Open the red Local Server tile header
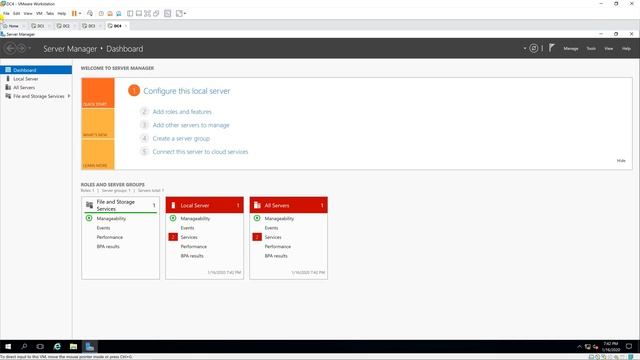Image resolution: width=640 pixels, height=360 pixels. click(x=204, y=205)
